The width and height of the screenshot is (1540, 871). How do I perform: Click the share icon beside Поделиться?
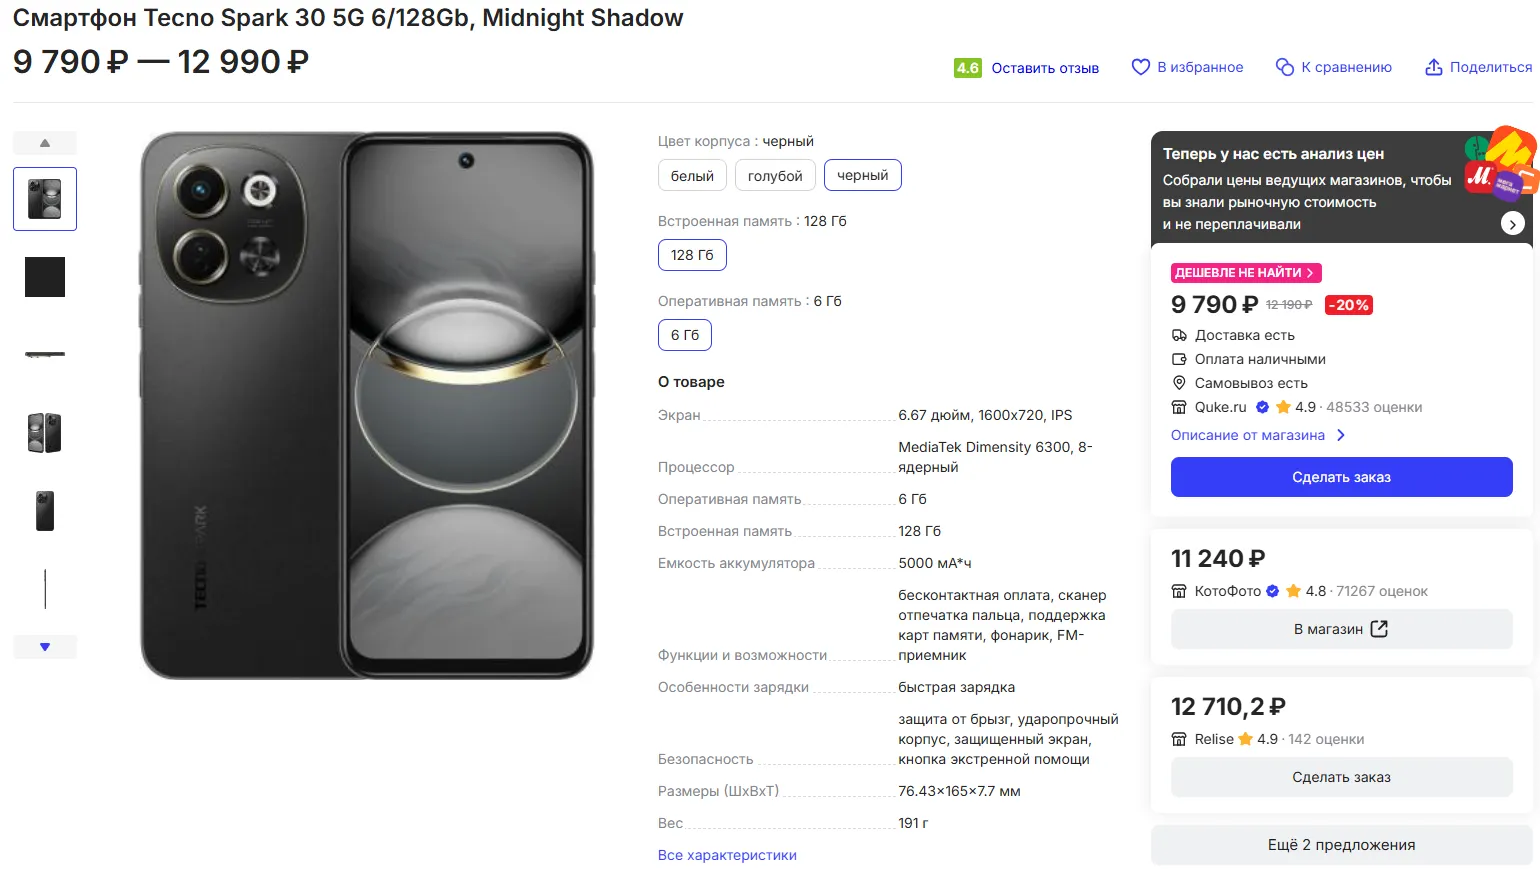[x=1434, y=67]
